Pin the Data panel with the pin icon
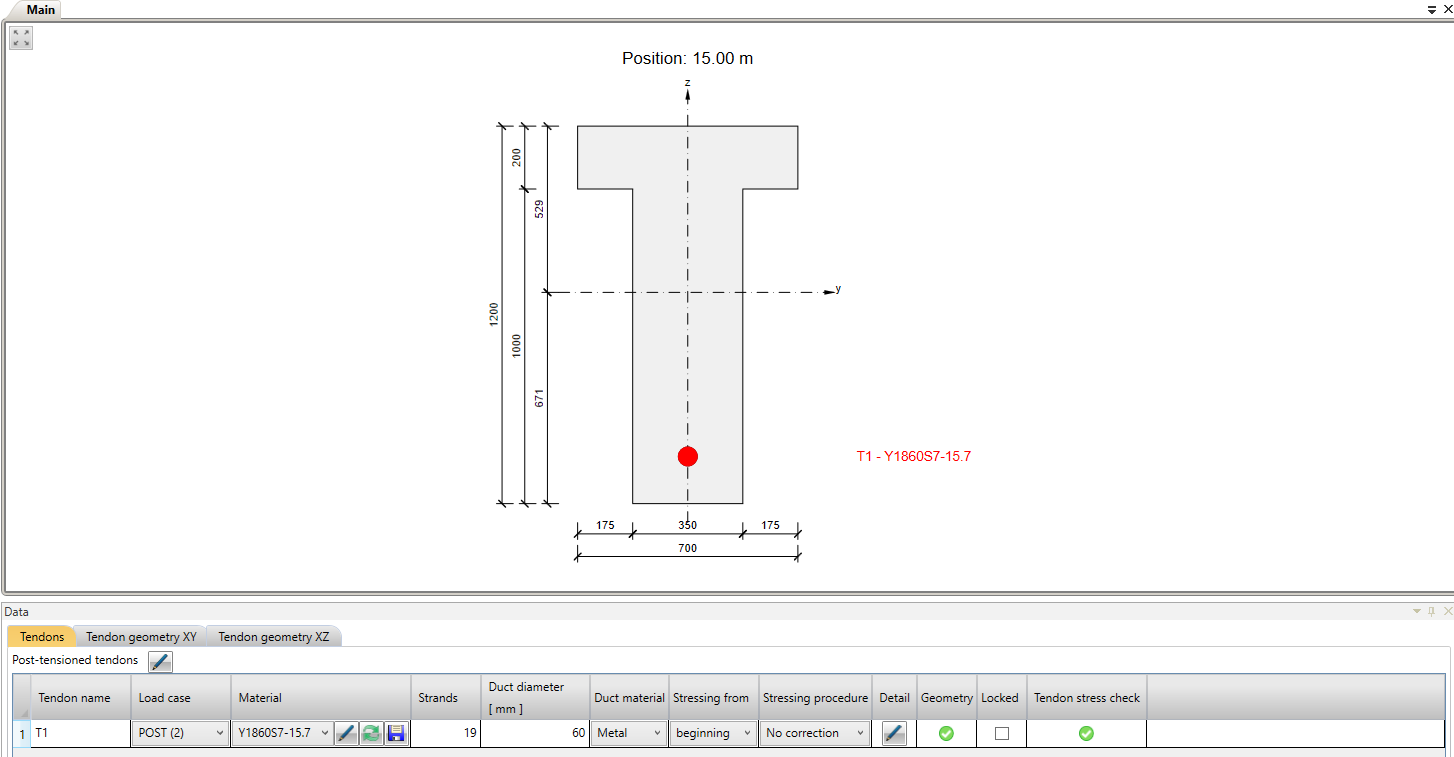 (x=1430, y=611)
